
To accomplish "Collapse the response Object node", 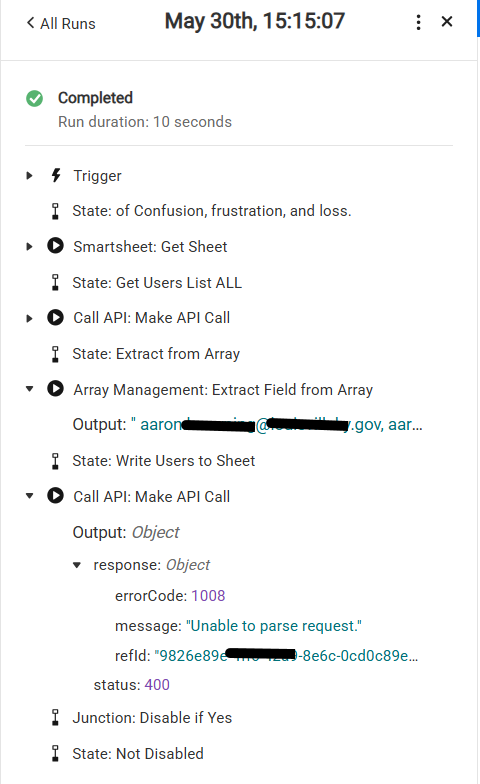I will coord(76,566).
